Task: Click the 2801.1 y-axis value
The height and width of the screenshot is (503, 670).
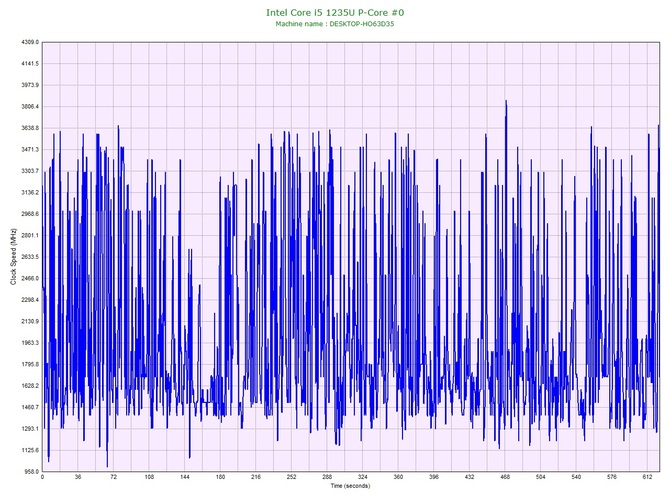Action: (x=30, y=235)
